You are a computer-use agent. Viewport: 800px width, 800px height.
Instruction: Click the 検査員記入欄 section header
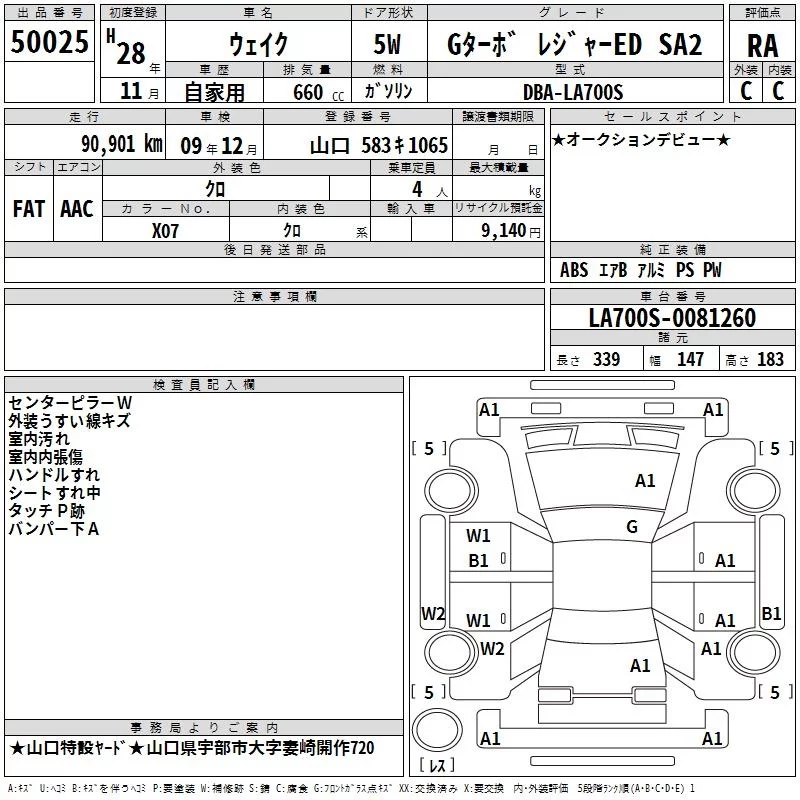click(204, 385)
